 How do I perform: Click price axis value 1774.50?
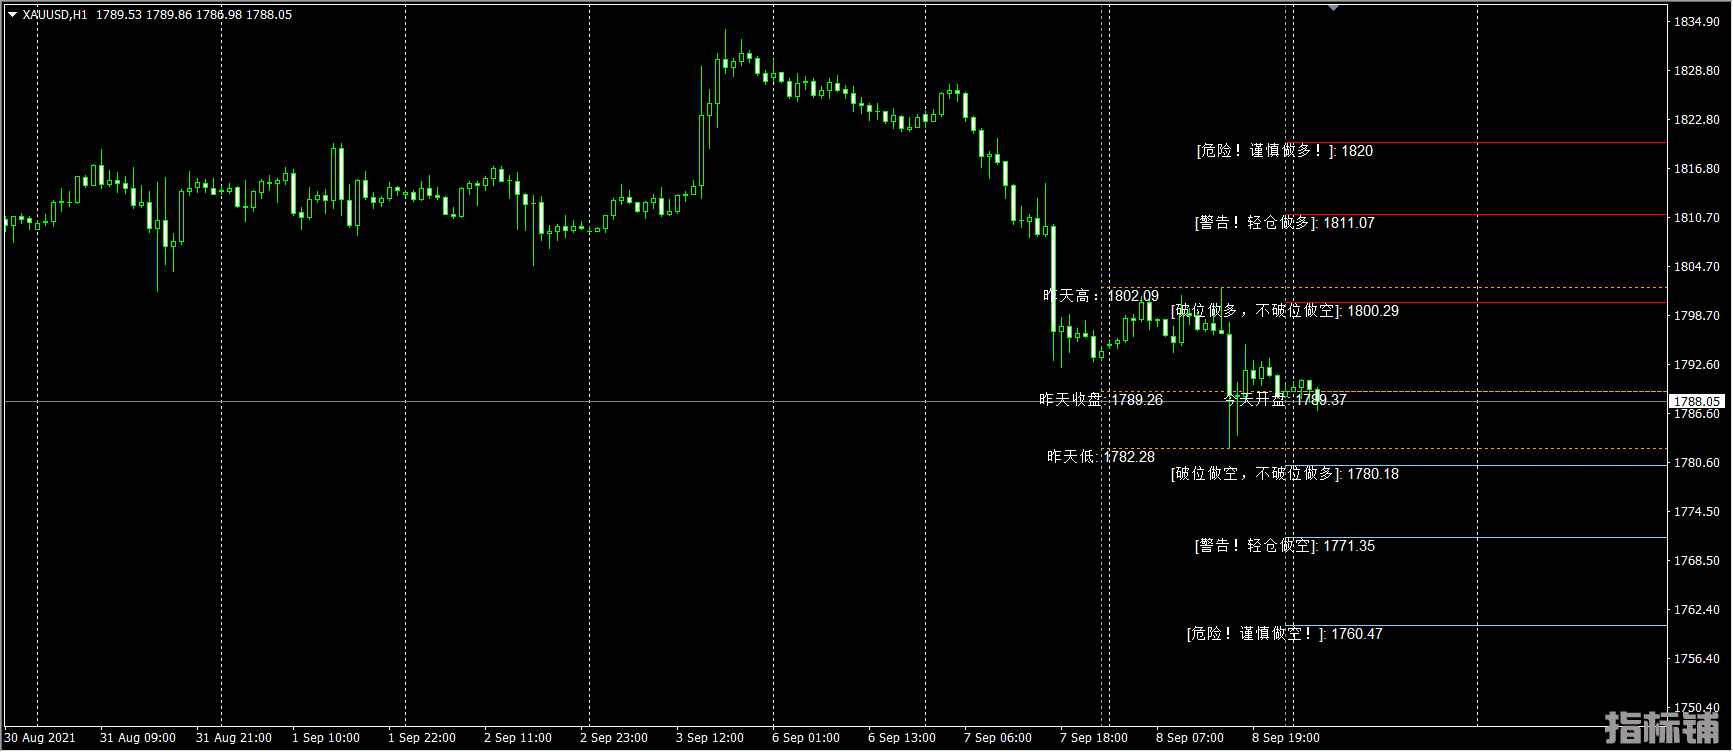pyautogui.click(x=1697, y=512)
